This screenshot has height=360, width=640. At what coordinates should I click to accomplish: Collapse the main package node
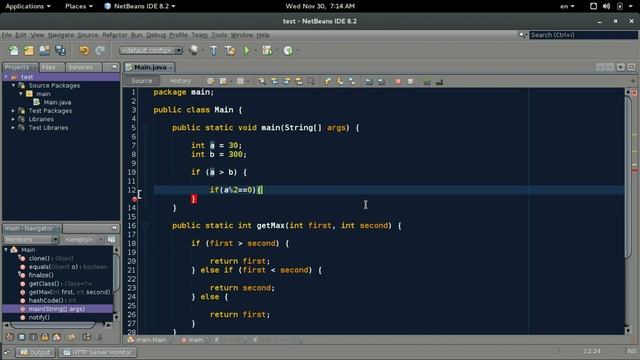(x=21, y=94)
